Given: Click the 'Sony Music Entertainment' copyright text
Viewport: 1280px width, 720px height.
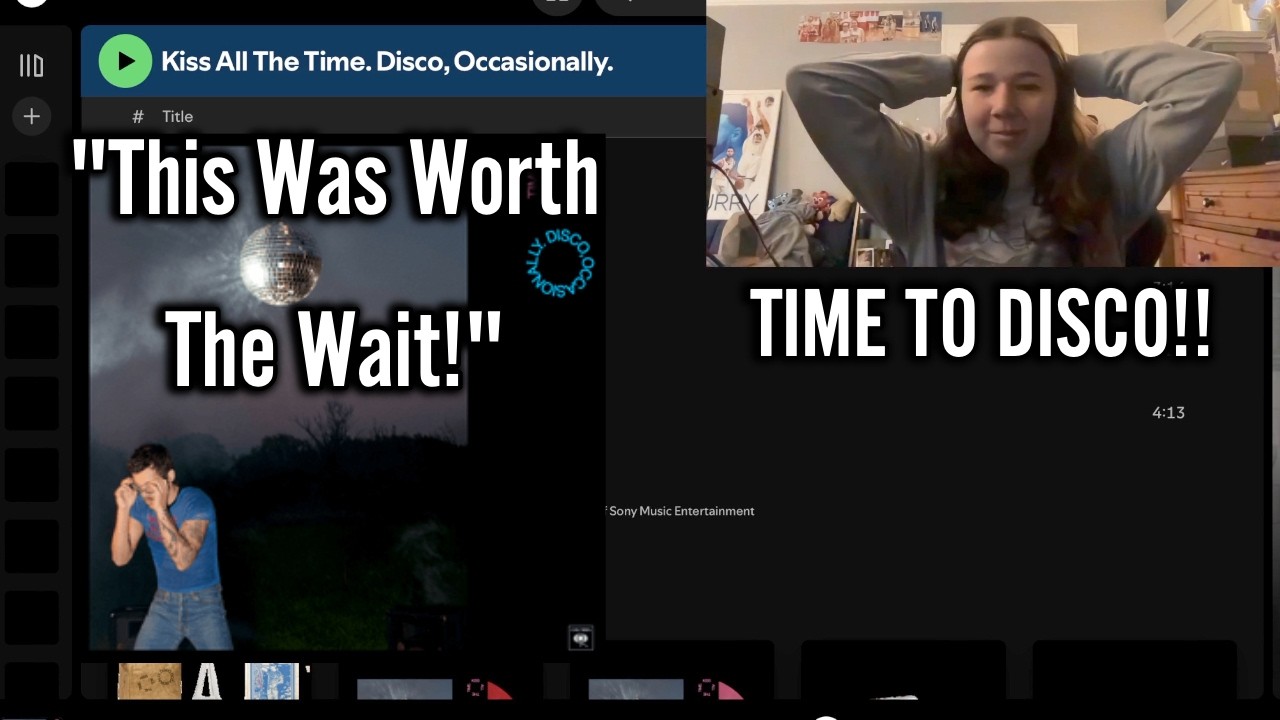Looking at the screenshot, I should click(x=681, y=511).
